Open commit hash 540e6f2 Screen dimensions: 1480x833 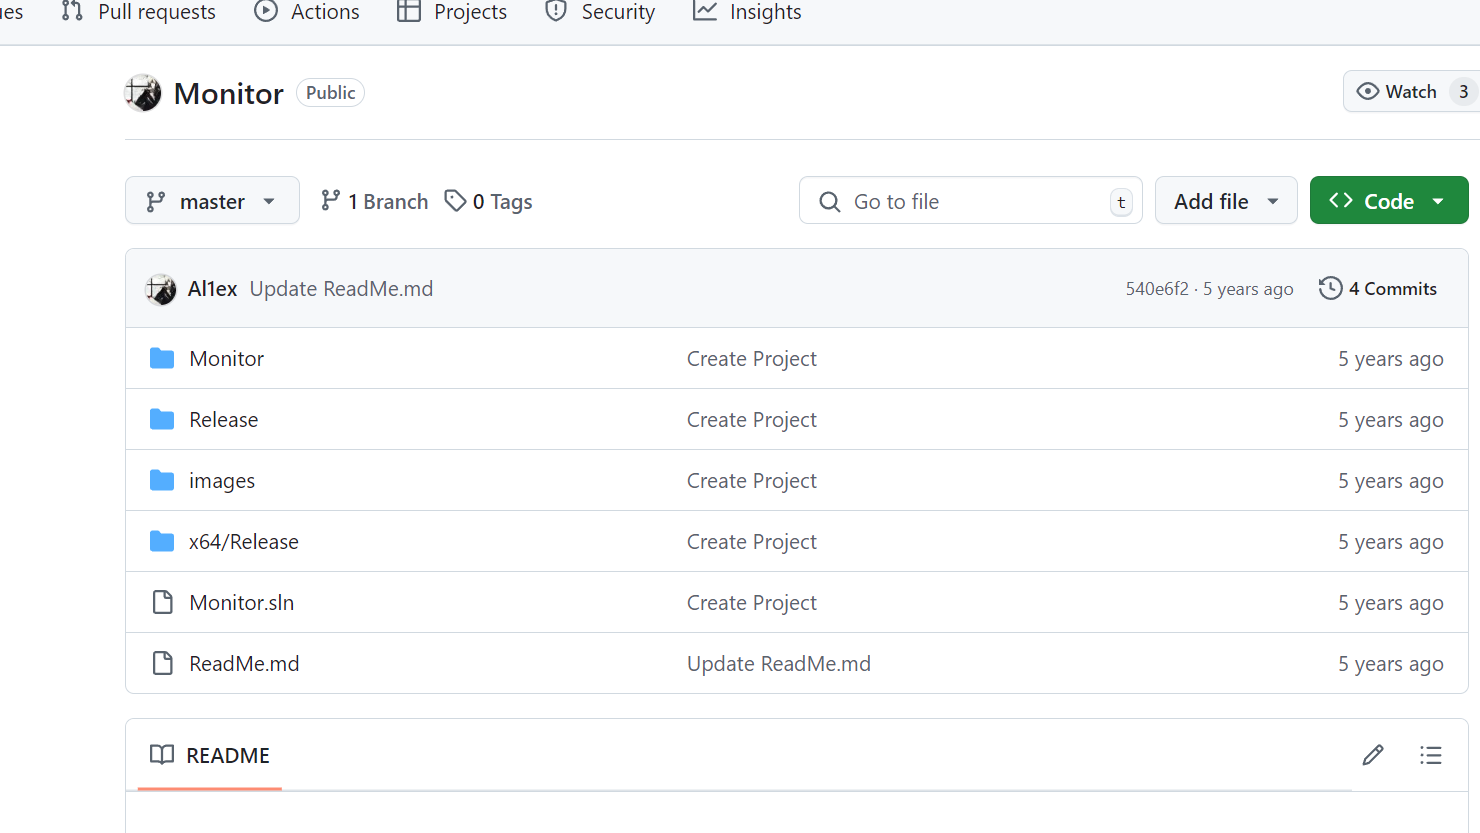(x=1157, y=289)
